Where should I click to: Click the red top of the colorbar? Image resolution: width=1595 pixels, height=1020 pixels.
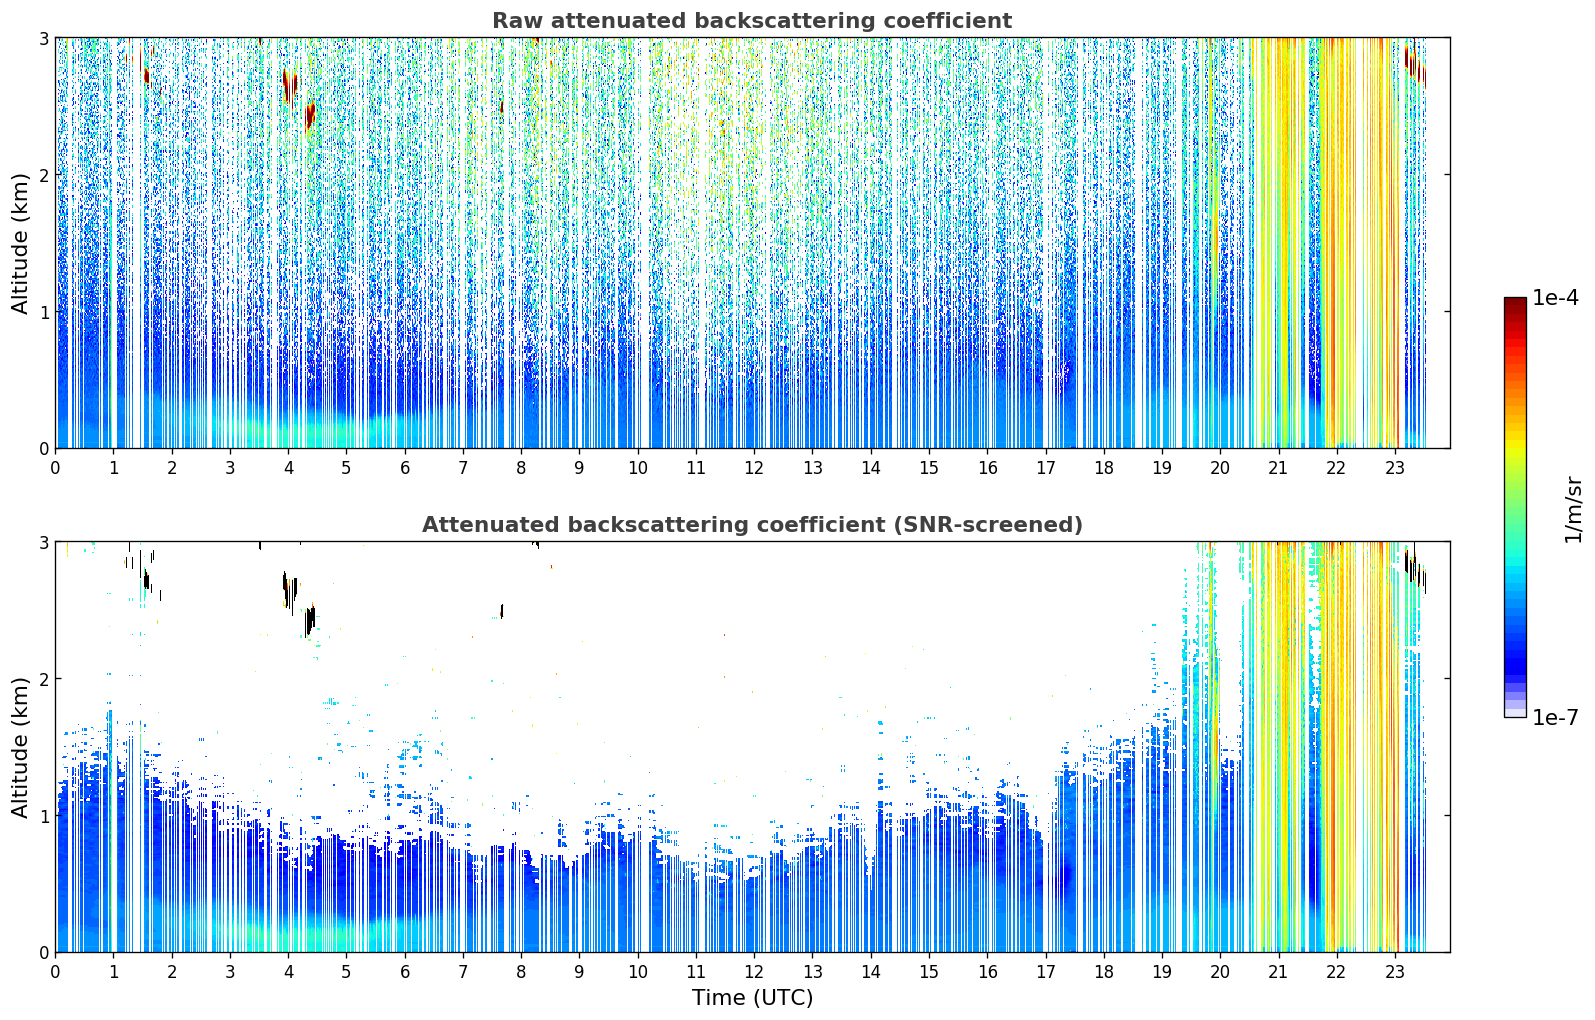click(x=1515, y=310)
